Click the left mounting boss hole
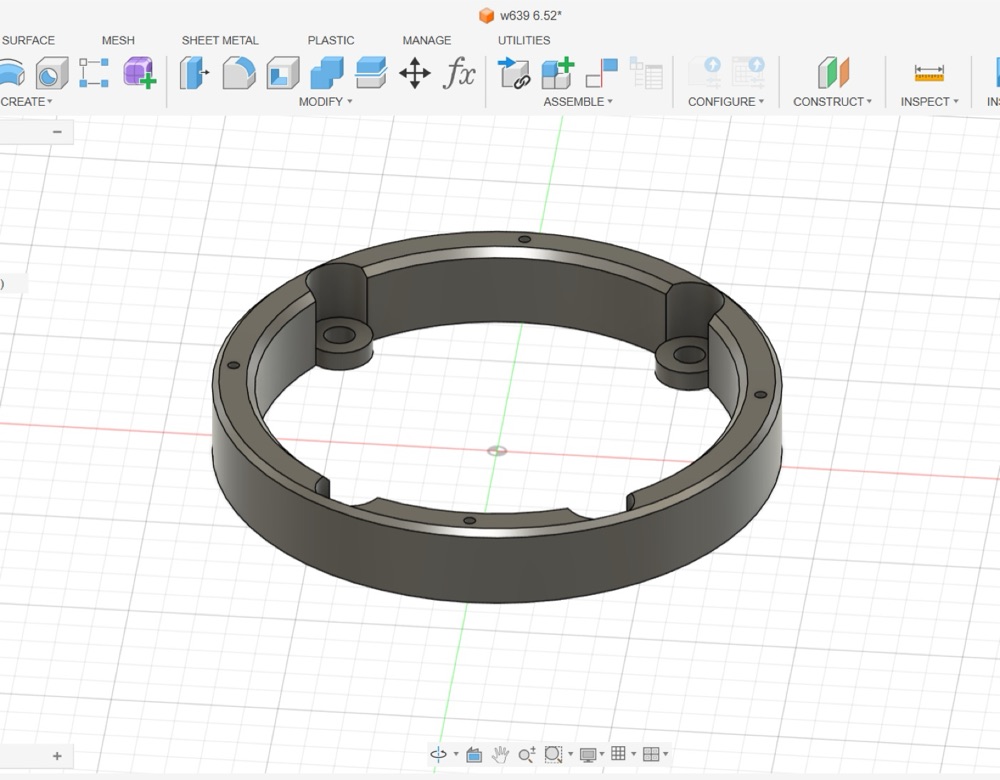 340,335
